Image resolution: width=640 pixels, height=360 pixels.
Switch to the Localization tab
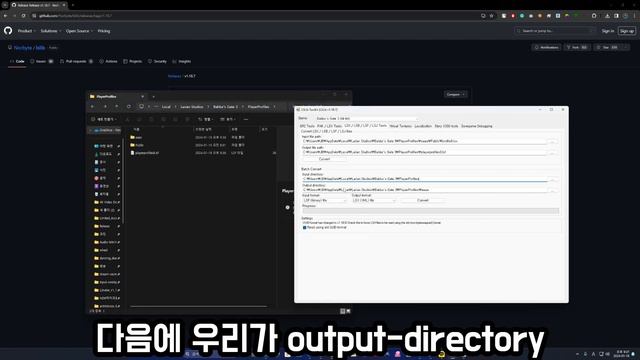tap(423, 126)
